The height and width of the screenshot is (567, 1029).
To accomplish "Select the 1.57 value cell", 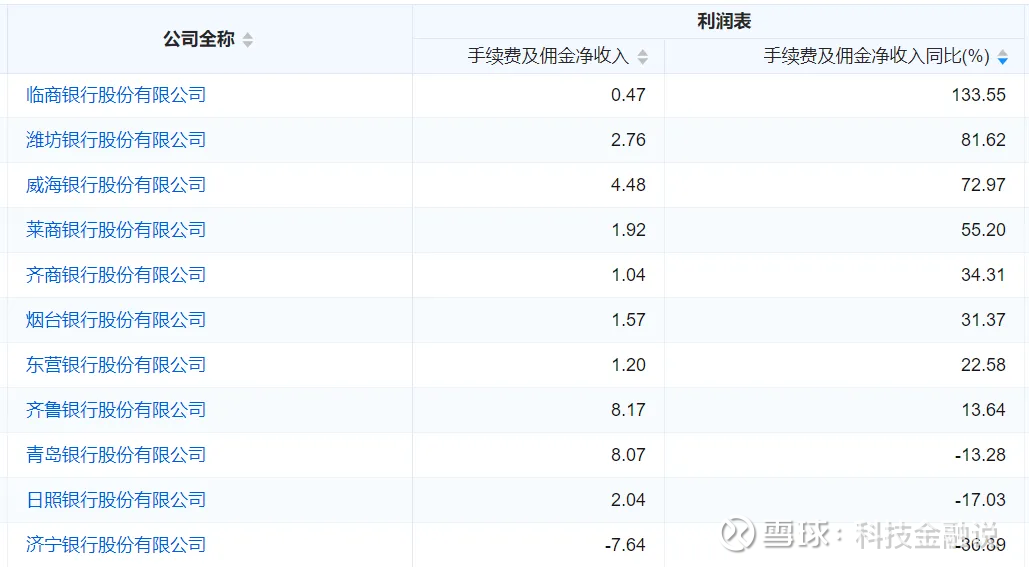I will point(539,320).
